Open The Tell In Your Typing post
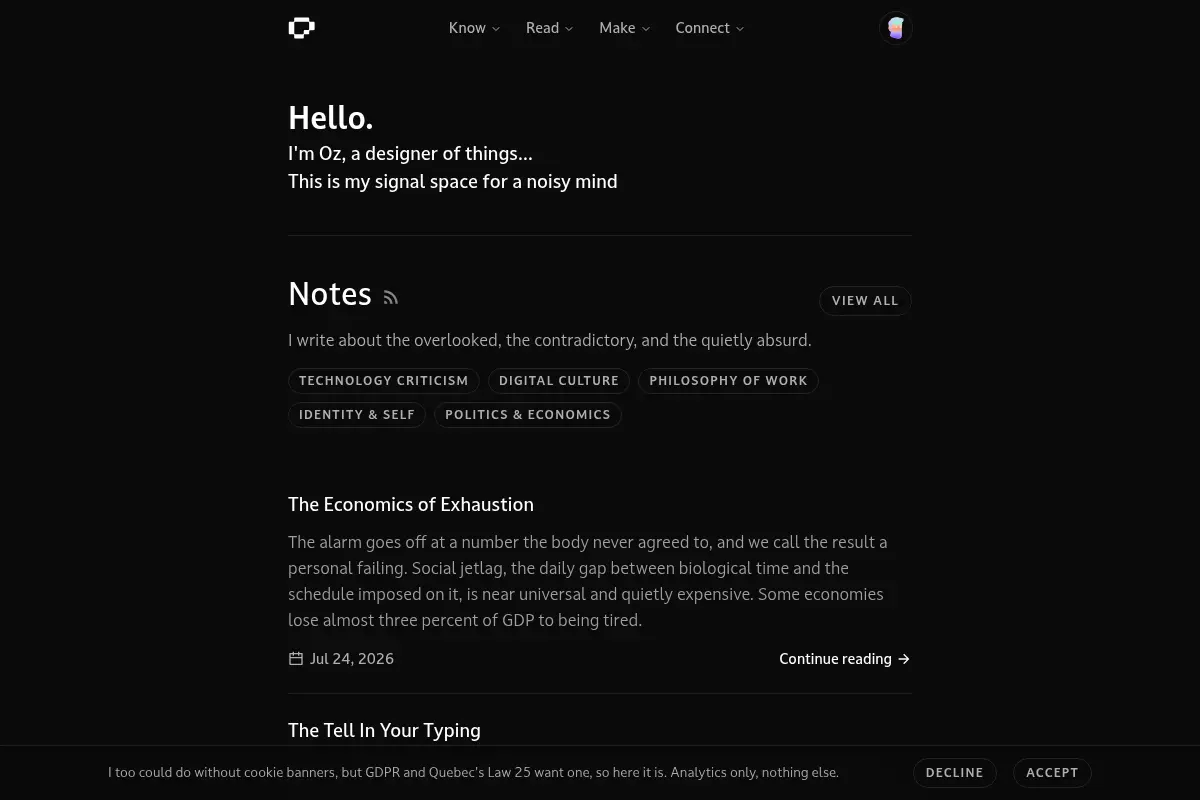The image size is (1200, 800). (384, 730)
